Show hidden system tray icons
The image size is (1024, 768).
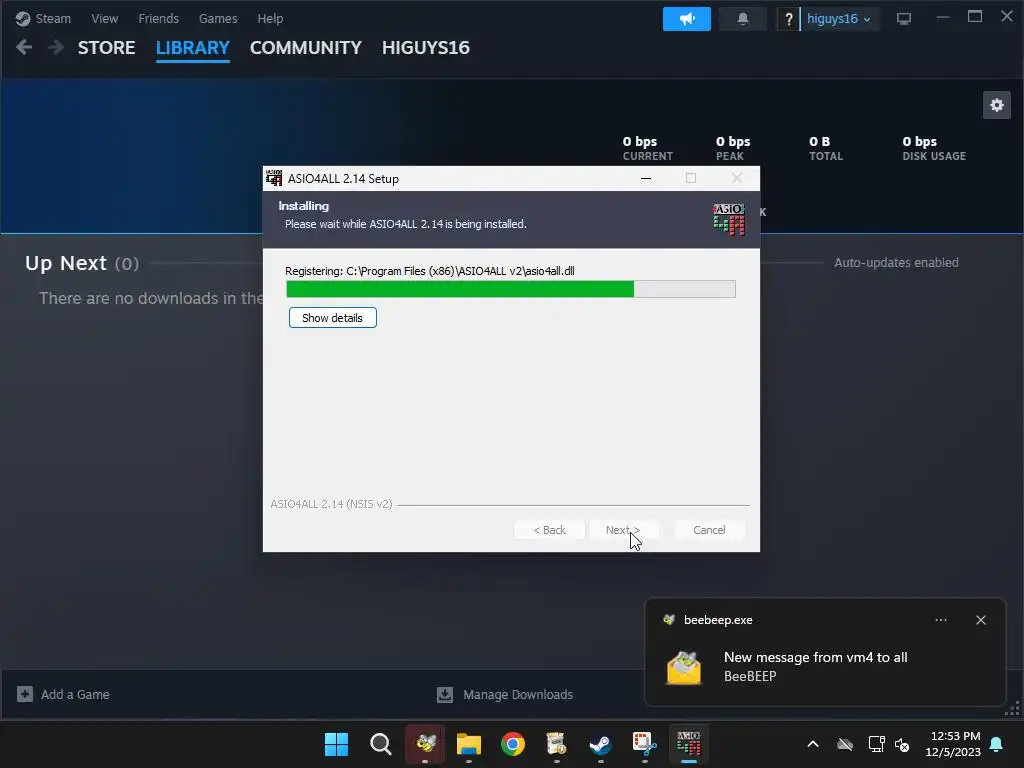[x=812, y=744]
